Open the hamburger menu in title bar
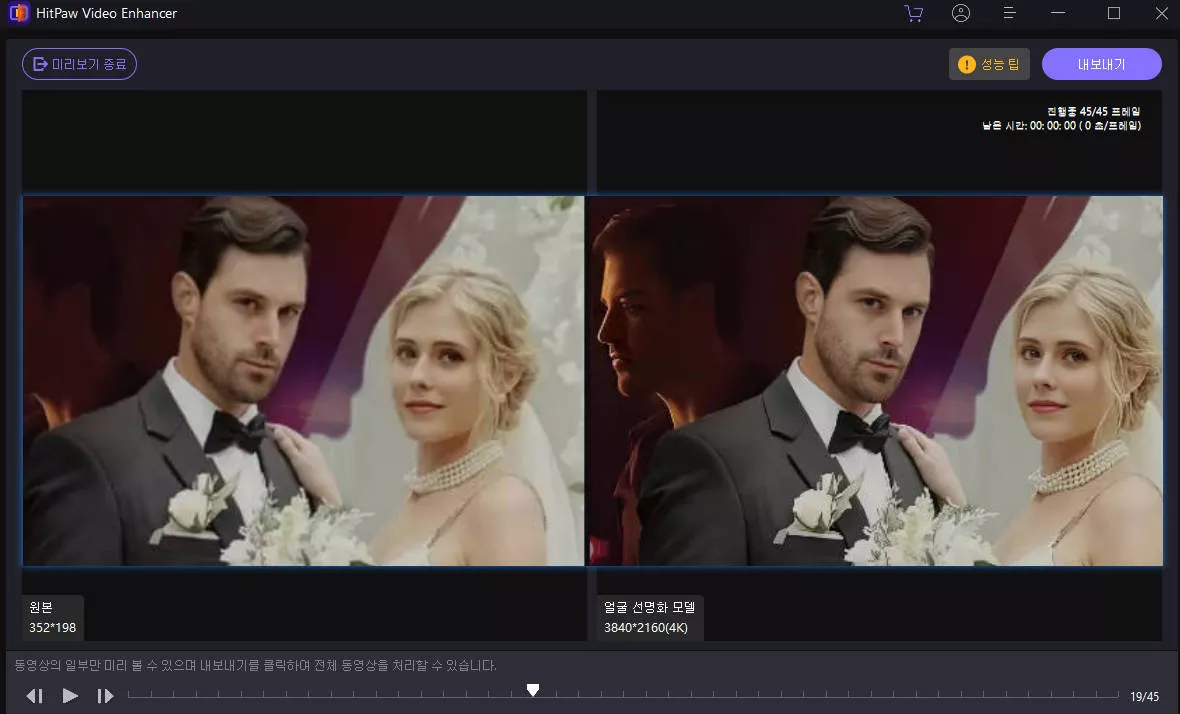 point(1009,14)
